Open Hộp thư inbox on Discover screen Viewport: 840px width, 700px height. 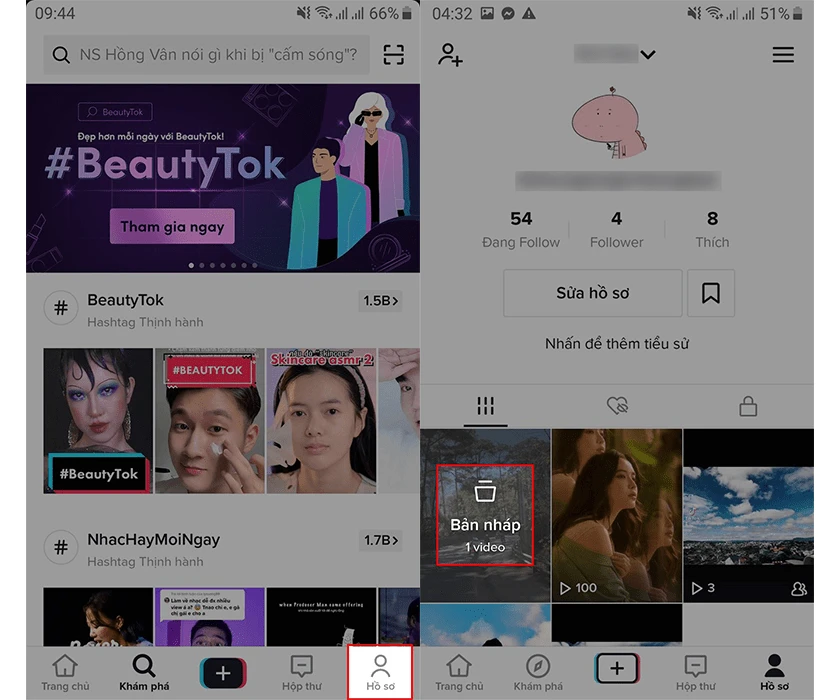[x=302, y=673]
